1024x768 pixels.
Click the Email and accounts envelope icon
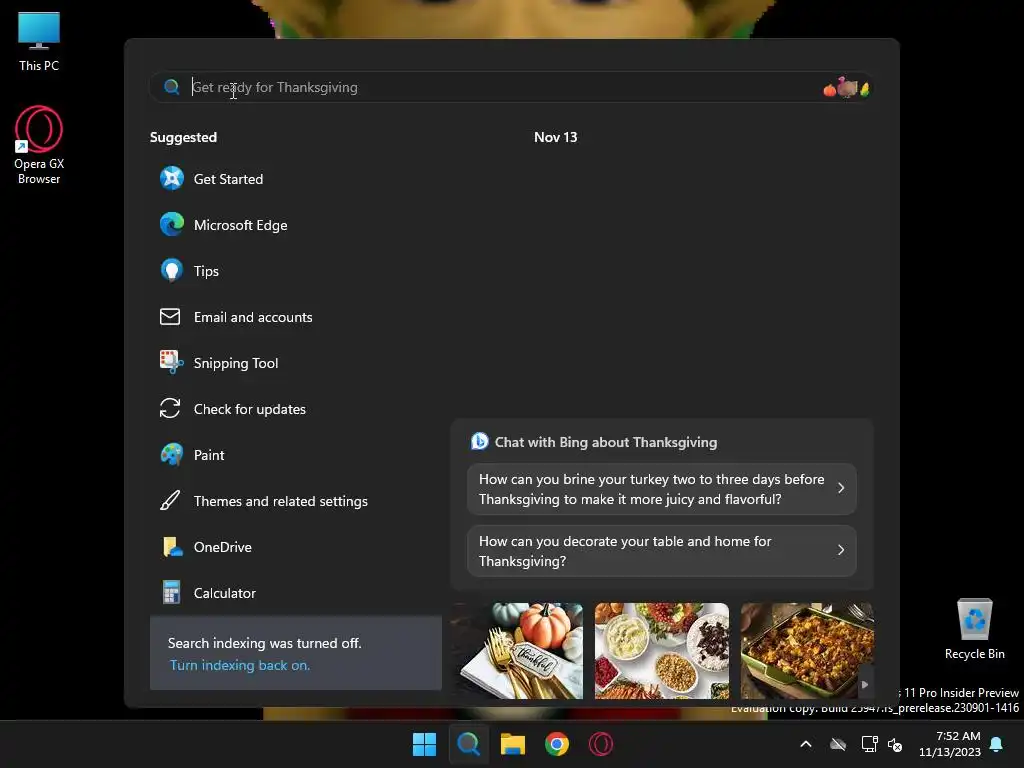point(170,317)
